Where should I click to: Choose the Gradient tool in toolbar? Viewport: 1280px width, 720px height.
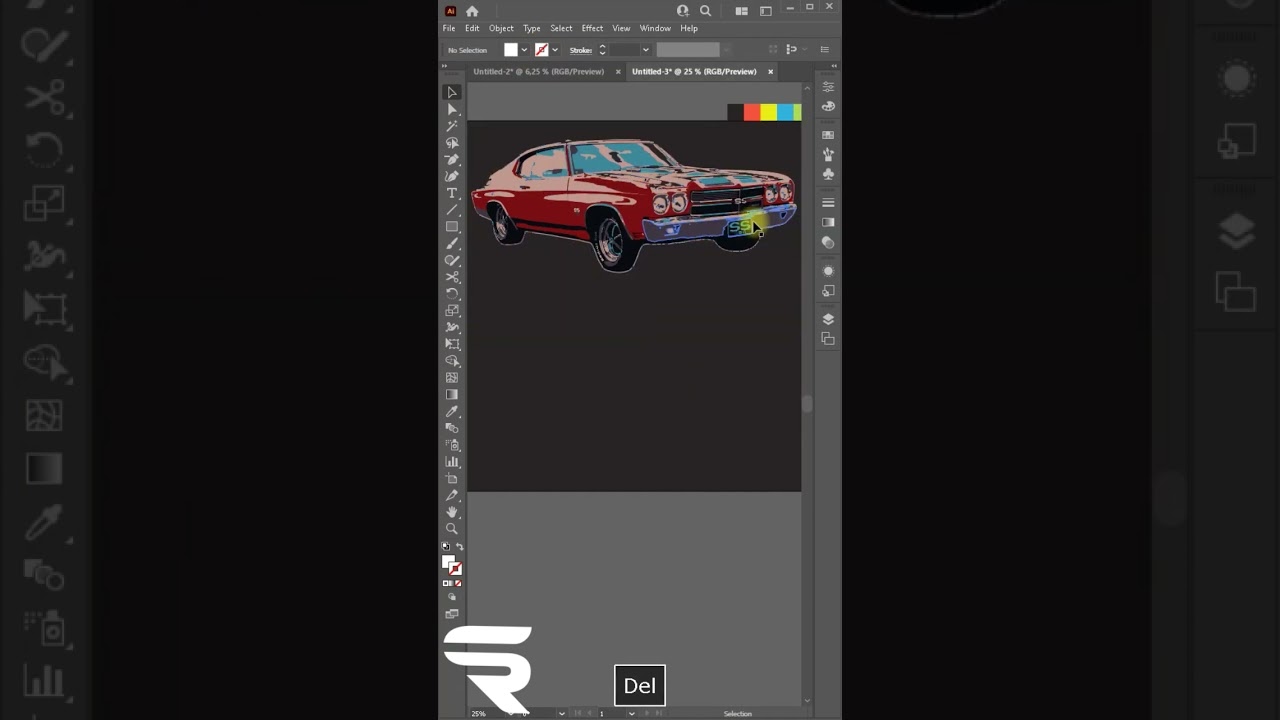452,395
